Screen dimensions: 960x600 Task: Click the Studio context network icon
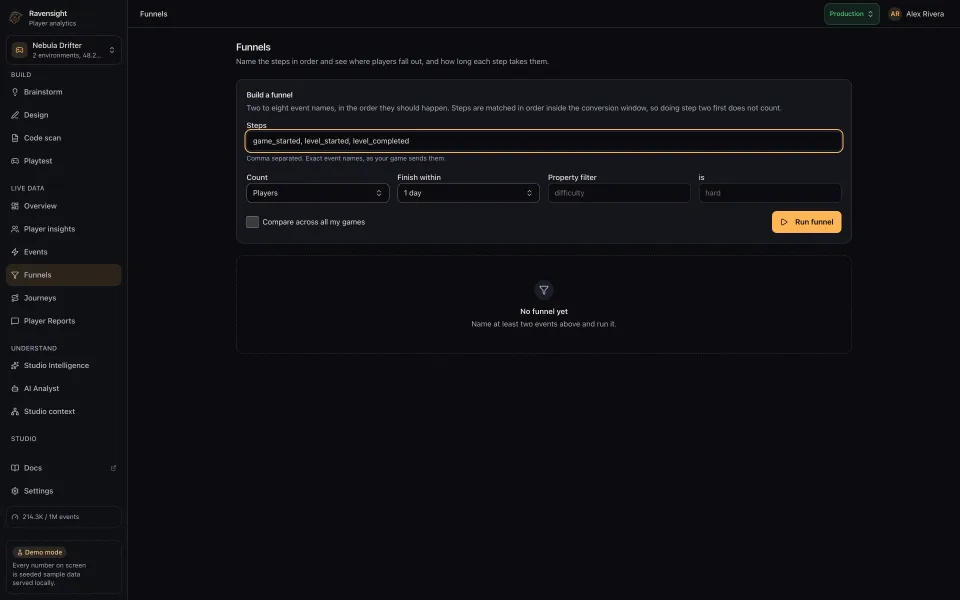click(x=15, y=411)
